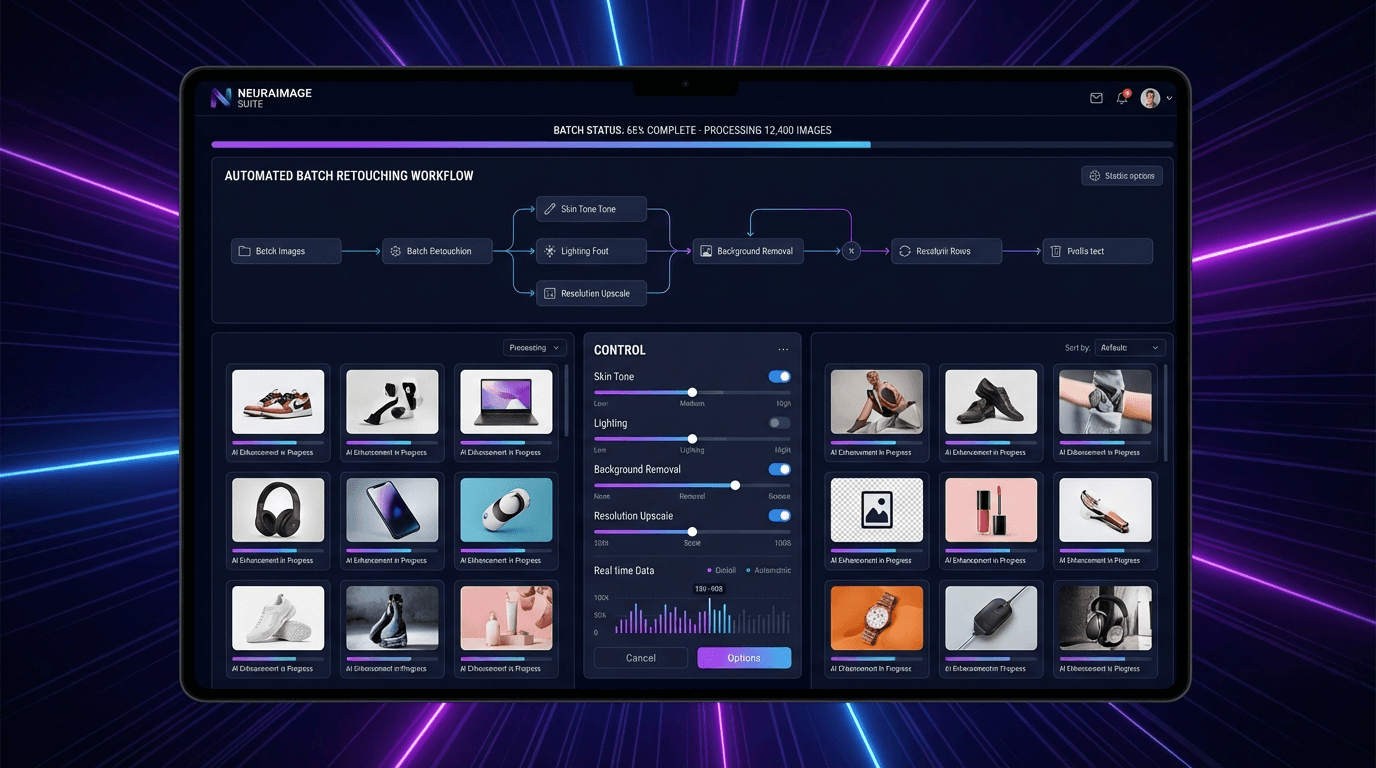Disable the Skin Tone toggle

click(x=779, y=377)
